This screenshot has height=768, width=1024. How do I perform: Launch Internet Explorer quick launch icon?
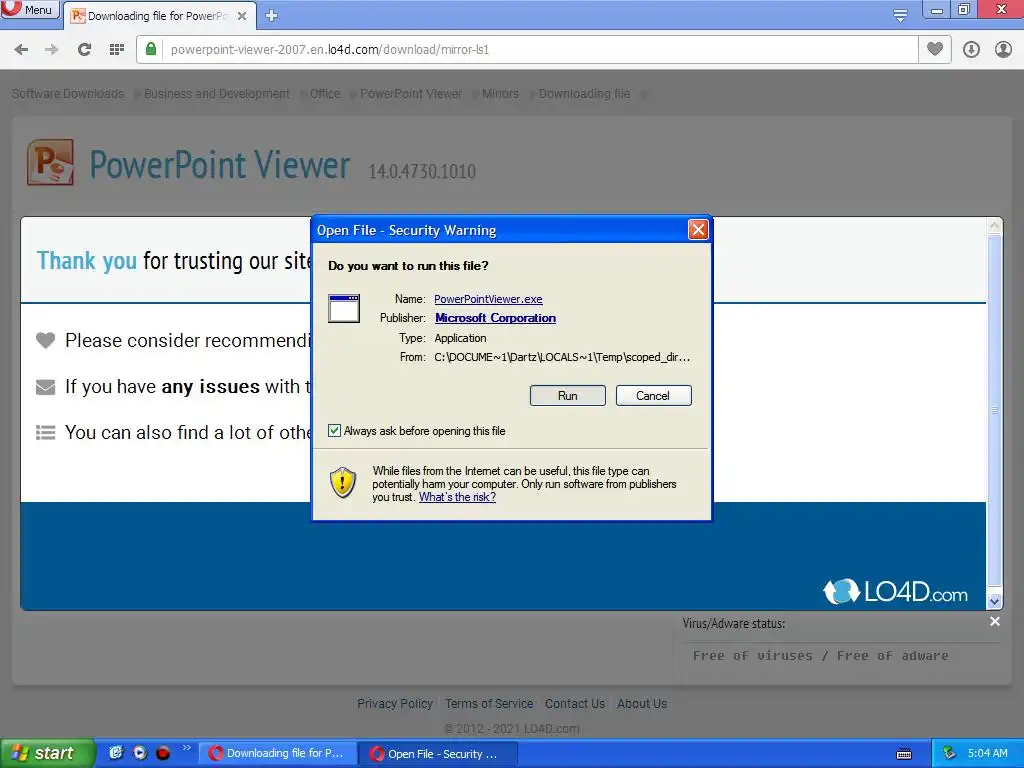click(116, 753)
